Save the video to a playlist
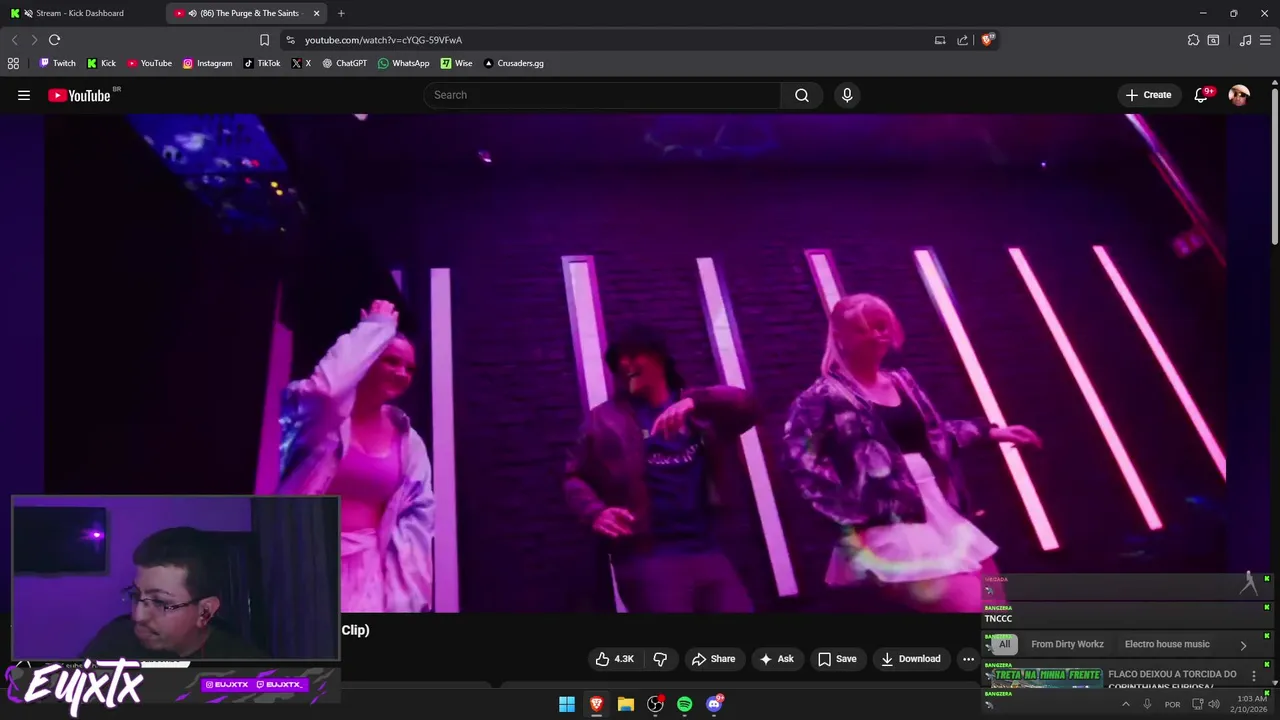The width and height of the screenshot is (1280, 720). point(837,659)
